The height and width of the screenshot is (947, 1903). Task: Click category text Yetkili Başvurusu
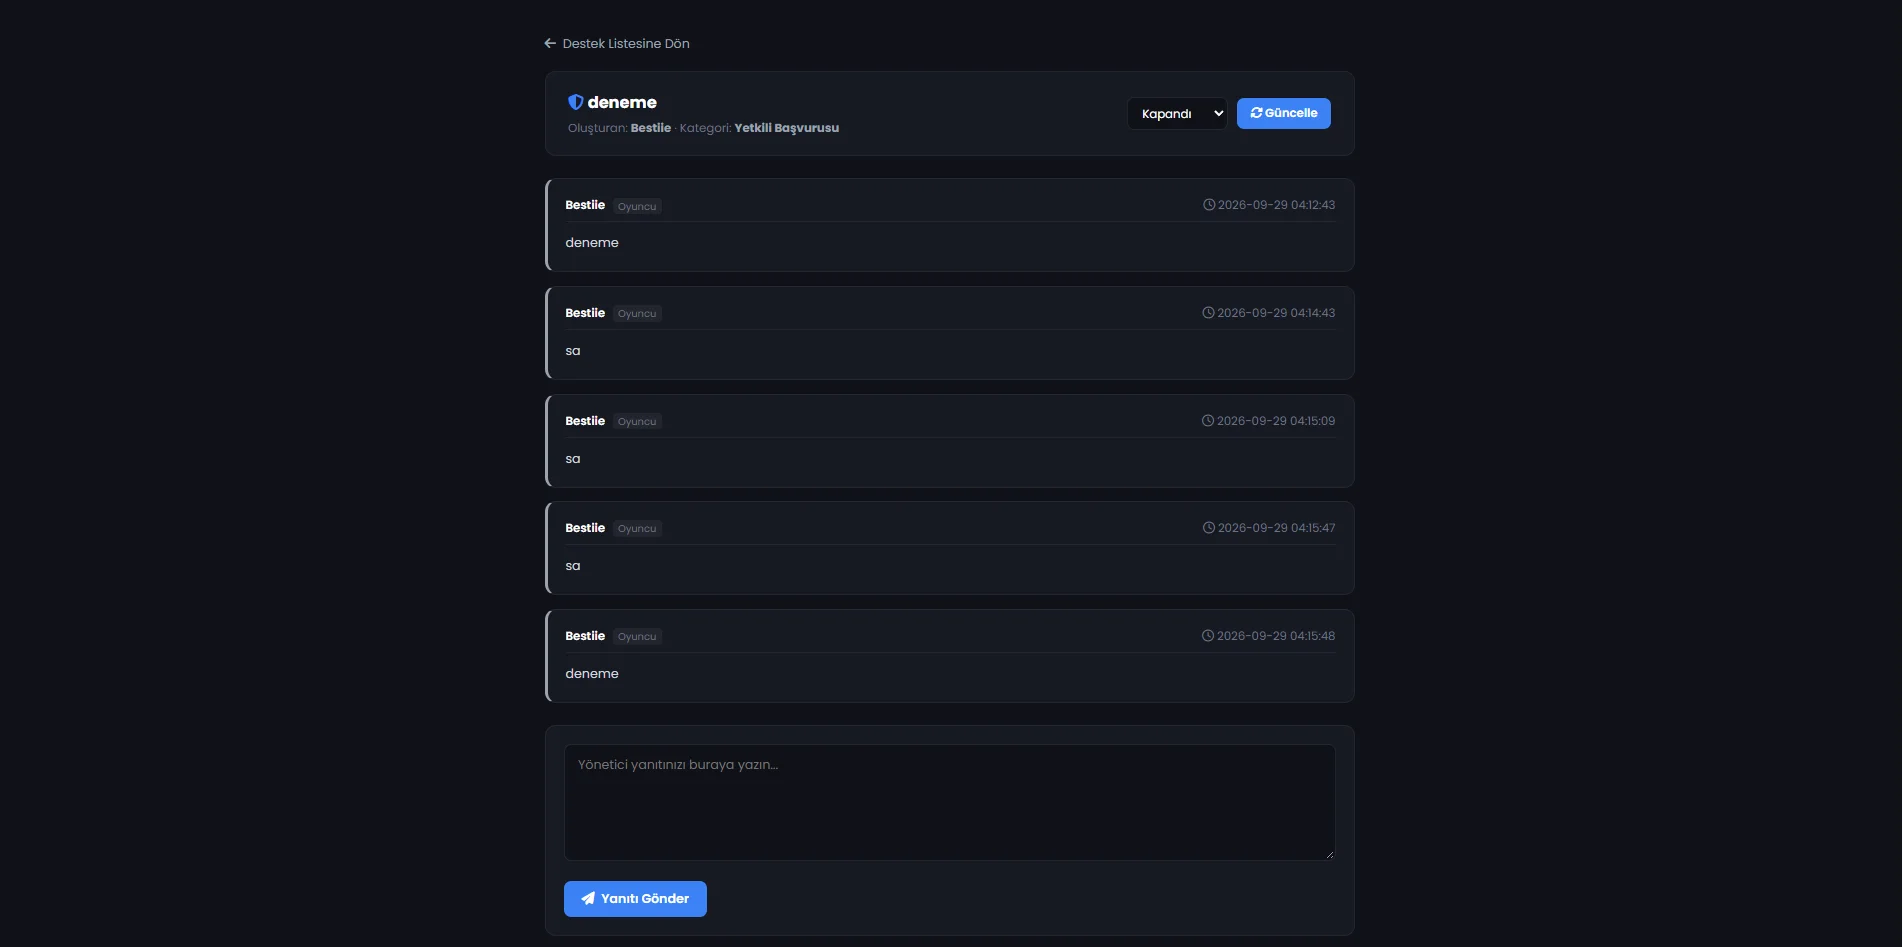point(787,128)
